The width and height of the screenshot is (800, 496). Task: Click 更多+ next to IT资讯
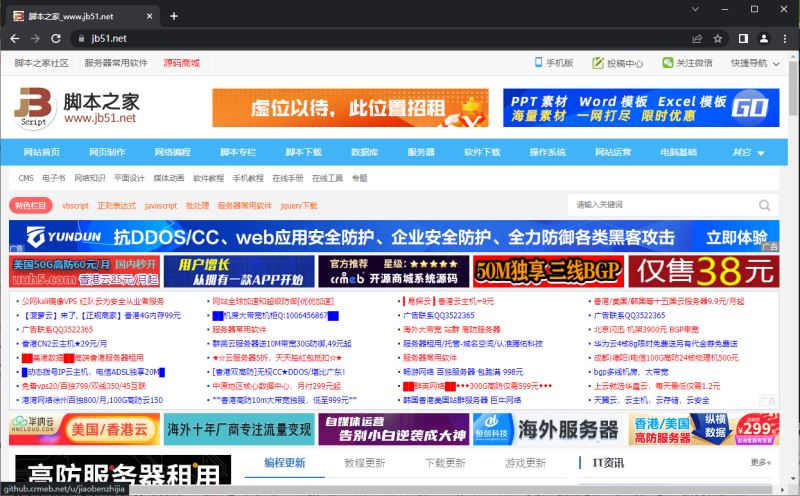point(761,462)
